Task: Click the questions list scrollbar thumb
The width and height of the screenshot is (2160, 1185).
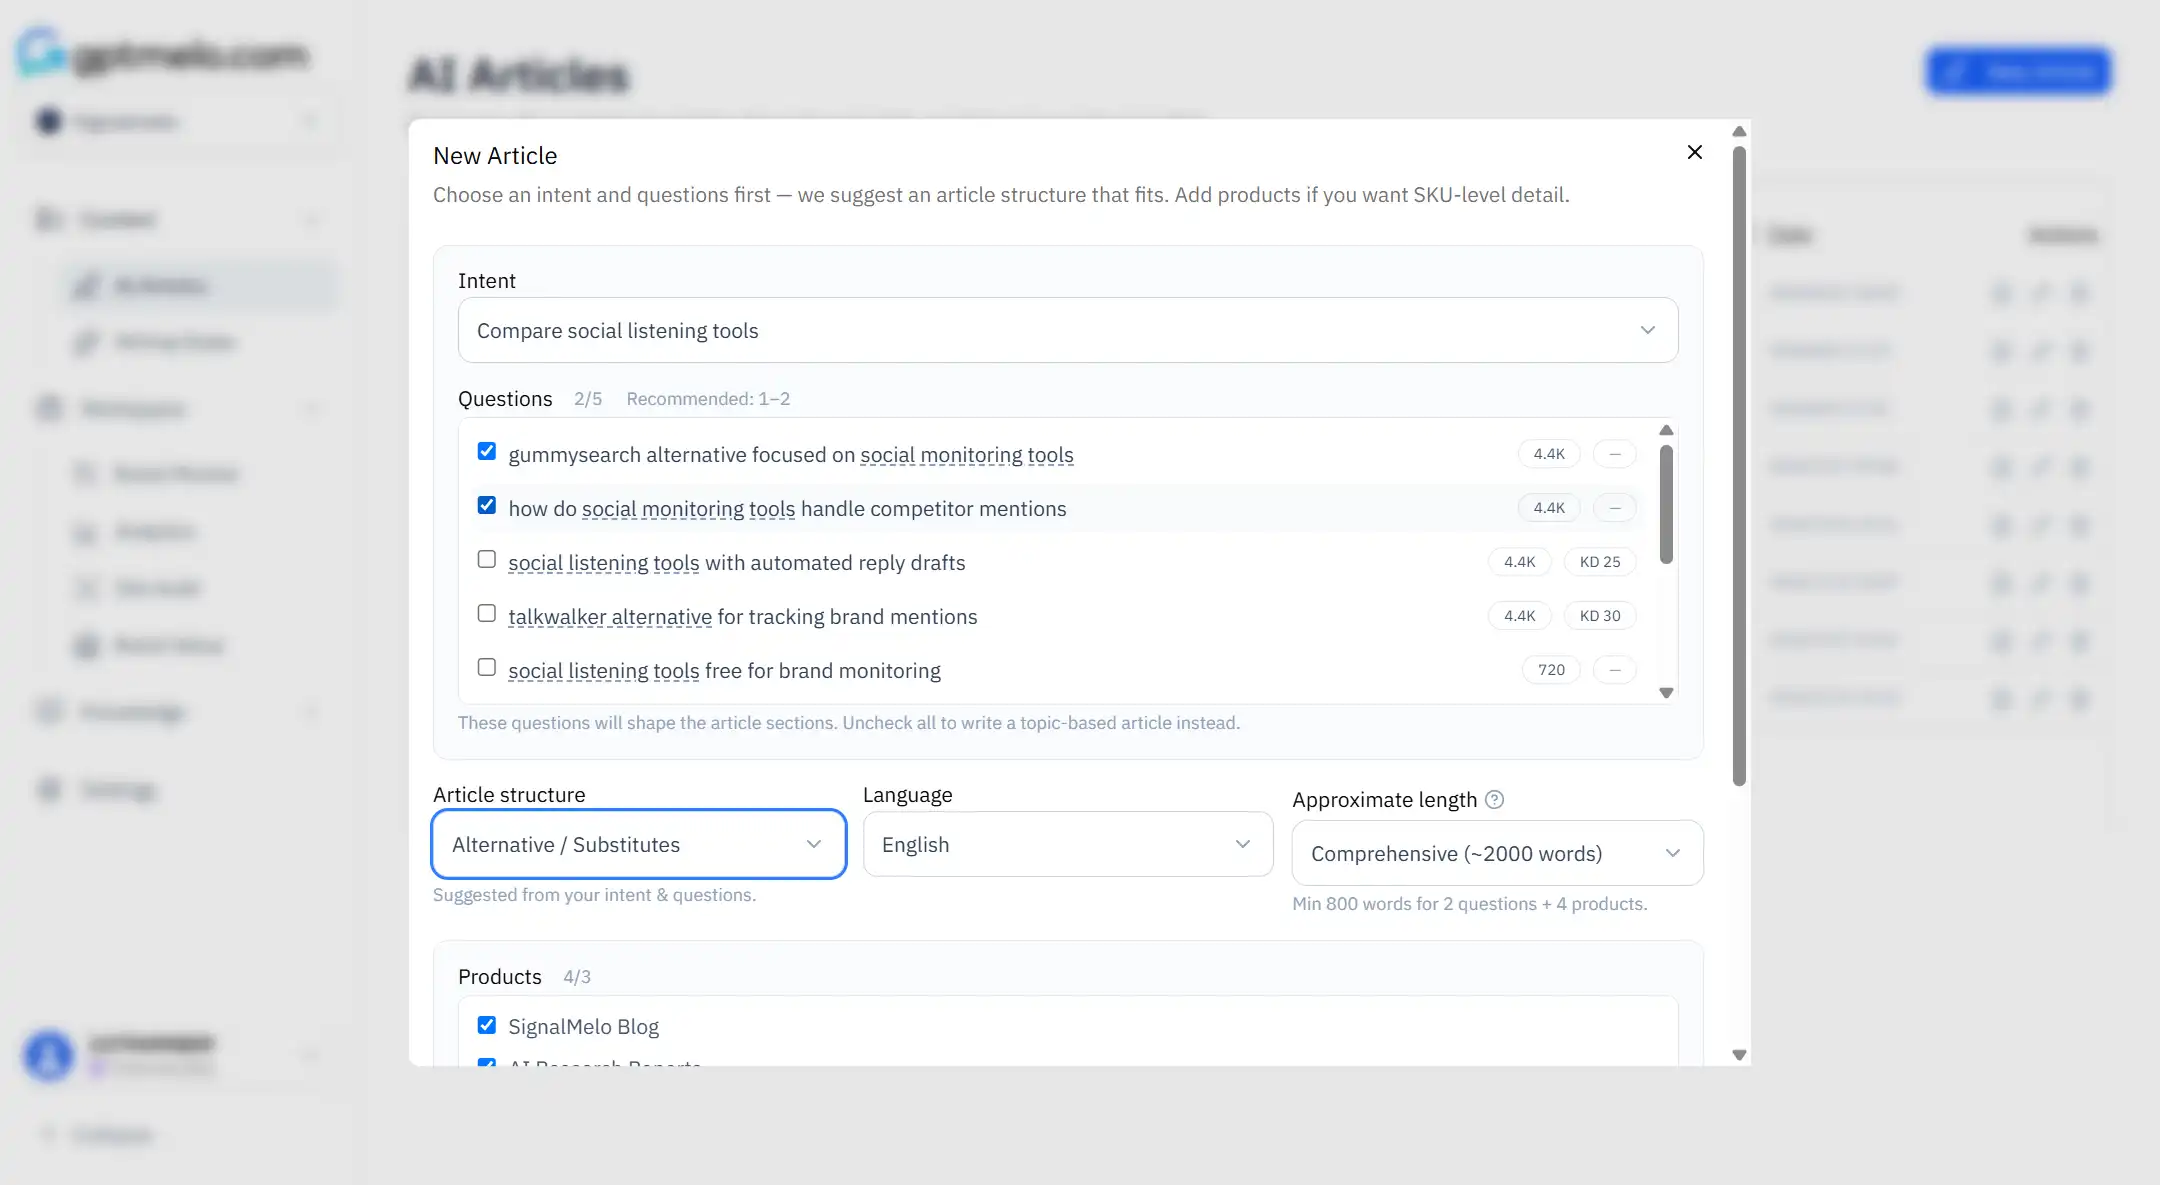Action: pyautogui.click(x=1666, y=504)
